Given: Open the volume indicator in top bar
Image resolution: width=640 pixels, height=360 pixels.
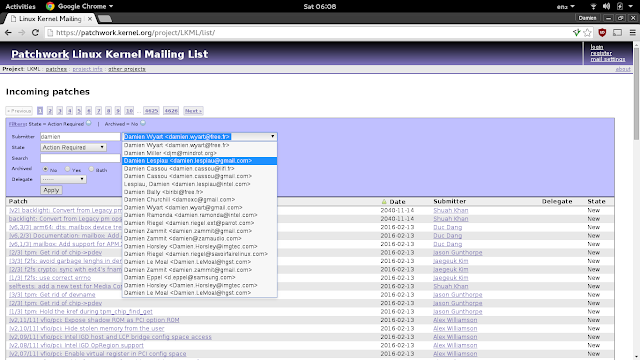Looking at the screenshot, I should (x=607, y=6).
